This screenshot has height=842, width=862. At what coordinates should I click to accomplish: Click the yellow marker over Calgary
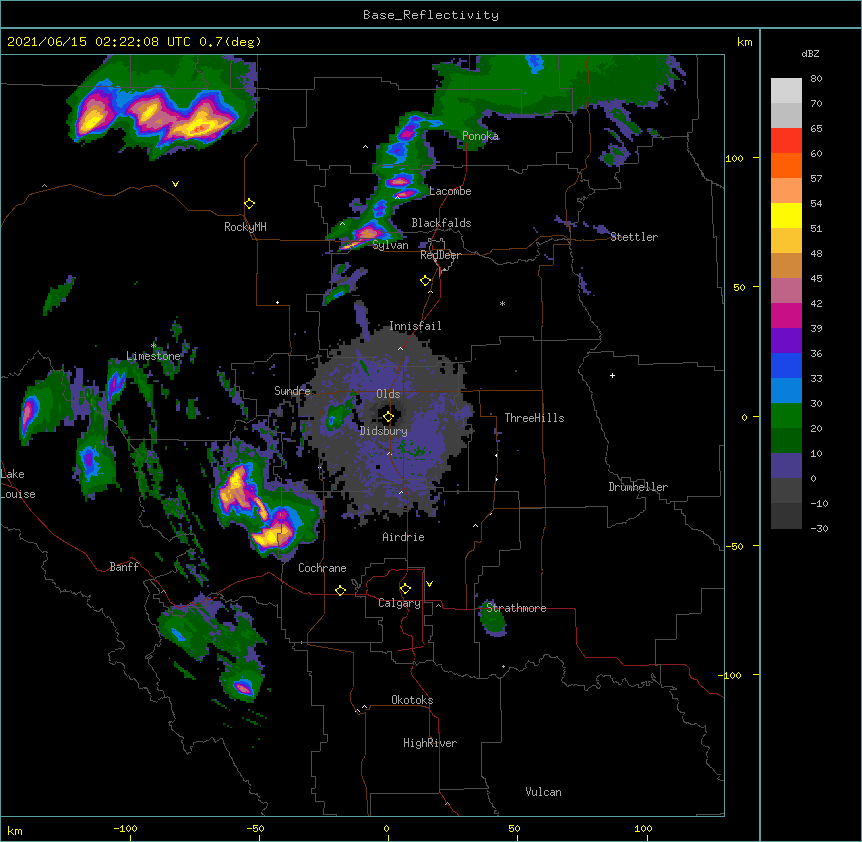(405, 589)
